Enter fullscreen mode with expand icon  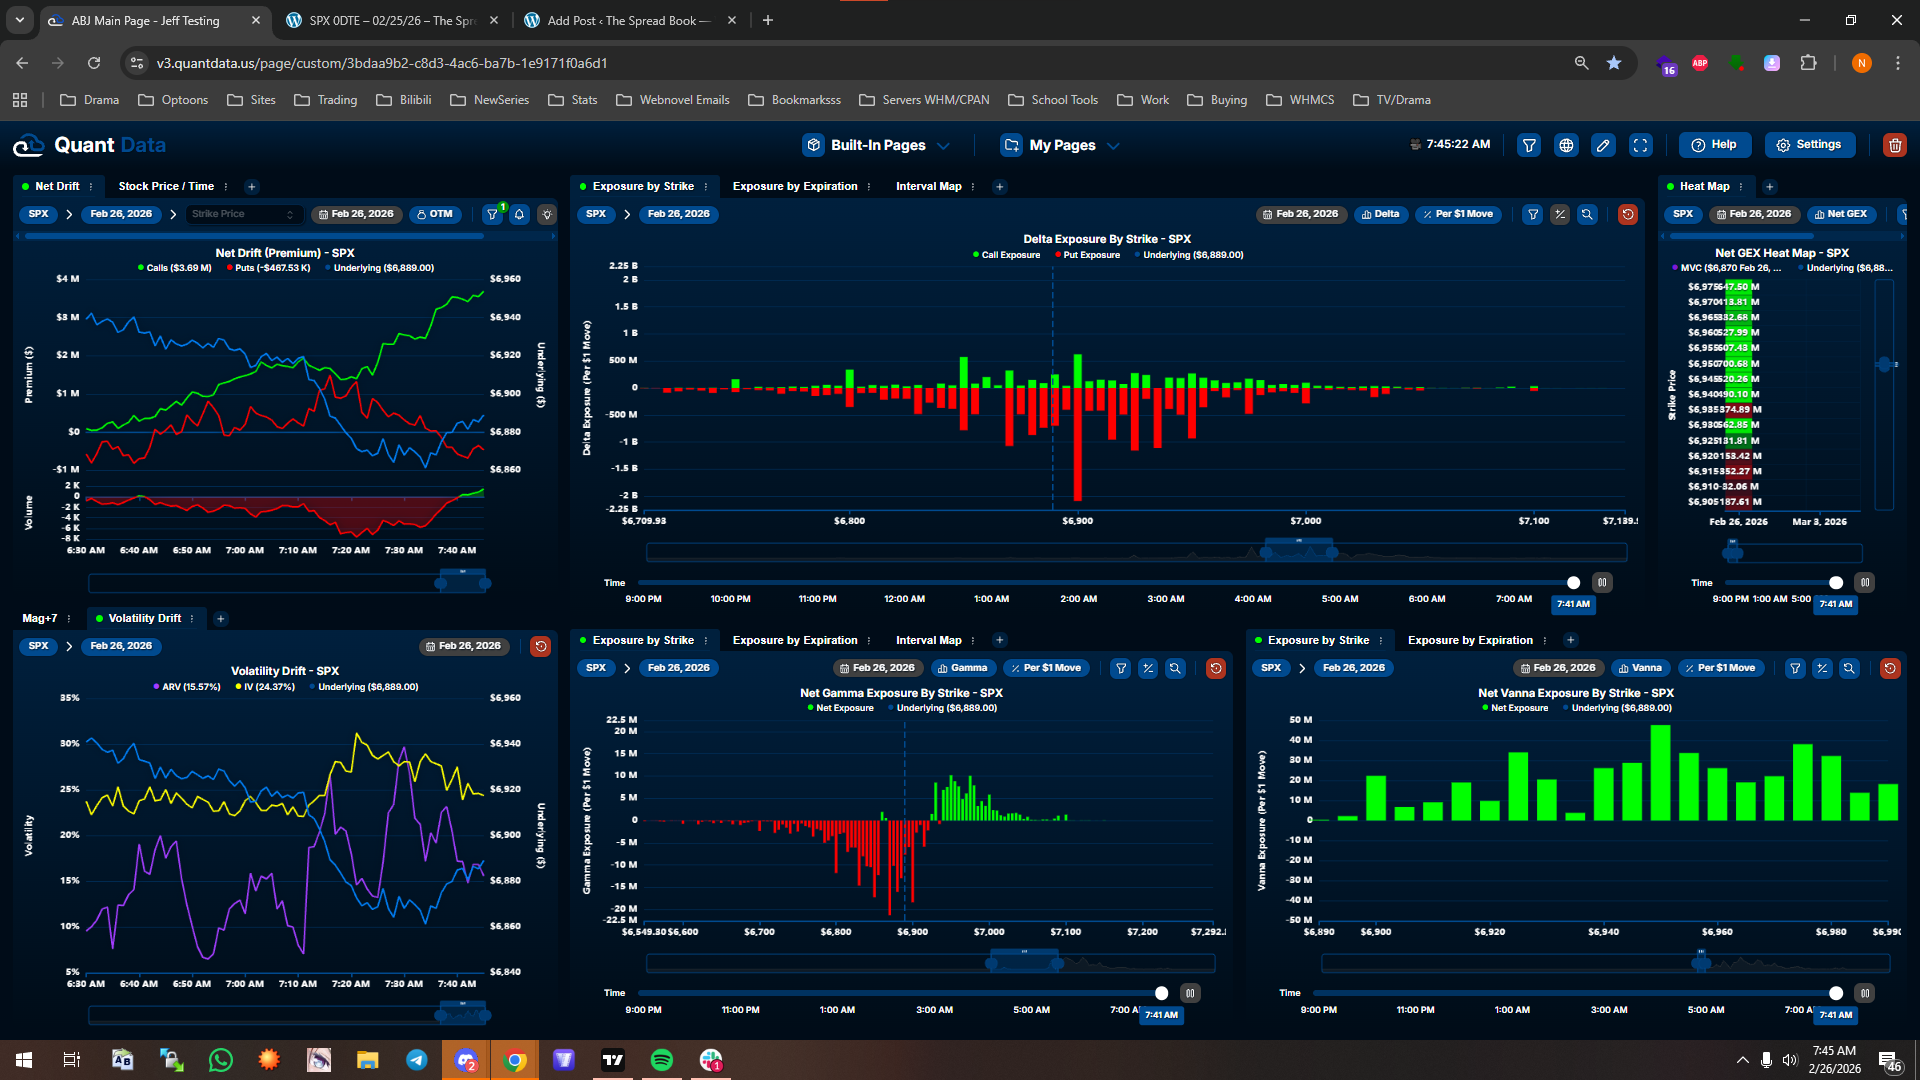pos(1641,145)
